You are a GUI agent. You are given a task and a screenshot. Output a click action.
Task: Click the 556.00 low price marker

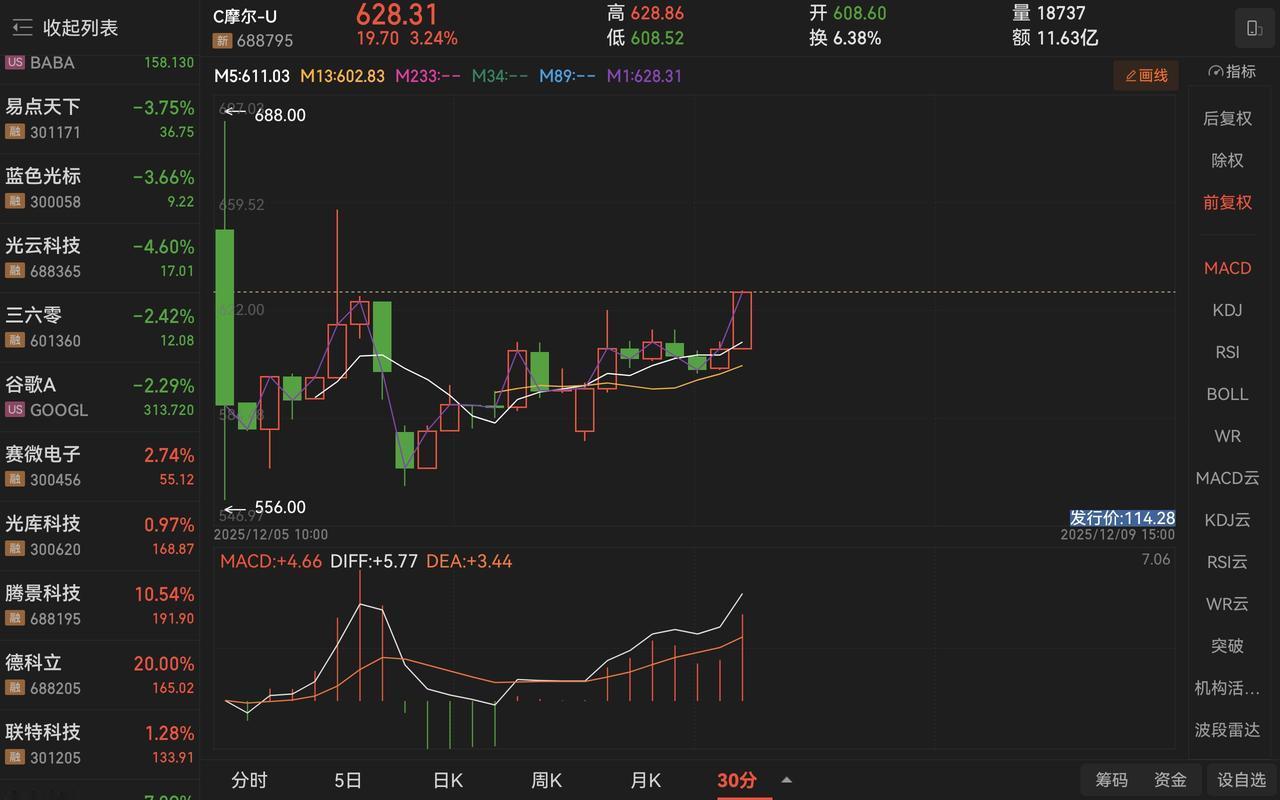click(280, 507)
